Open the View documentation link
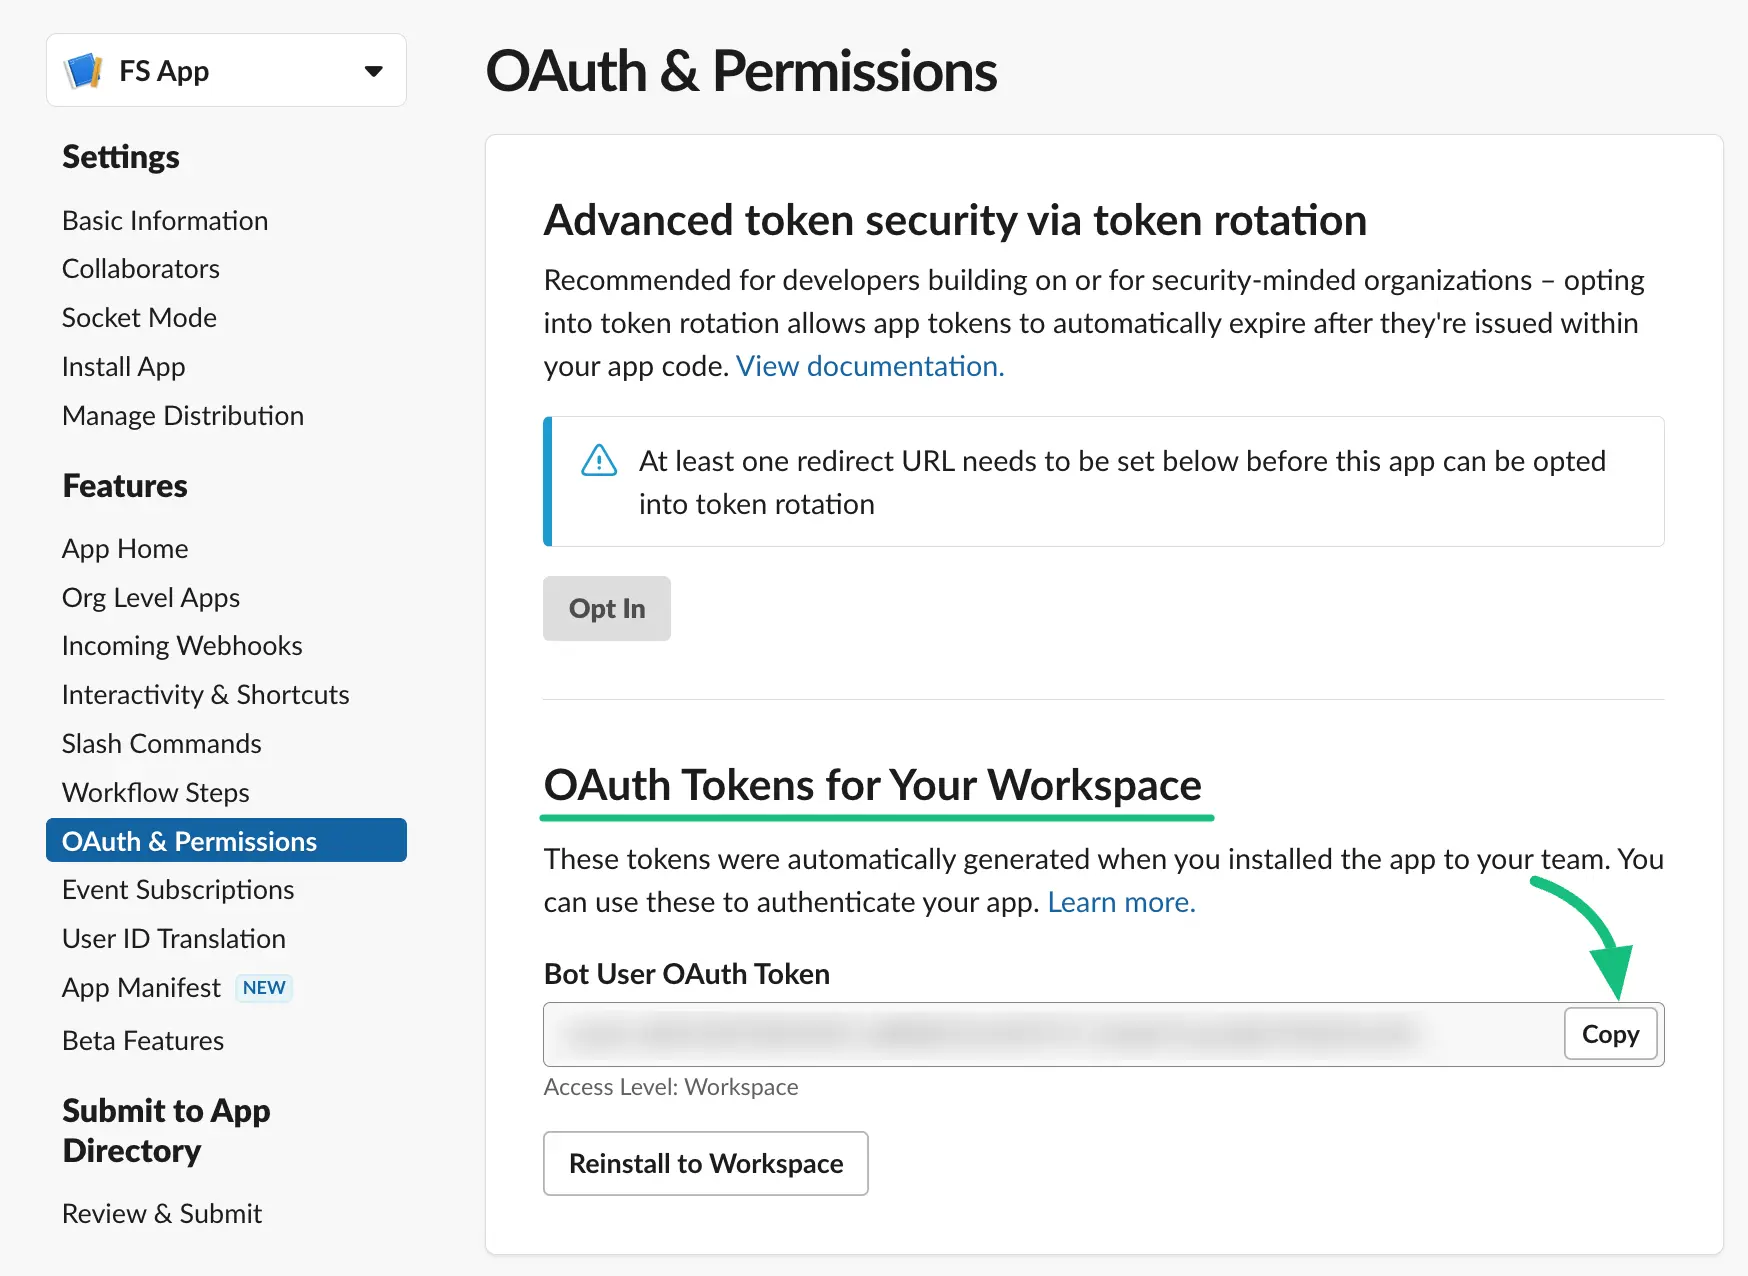 (x=869, y=366)
